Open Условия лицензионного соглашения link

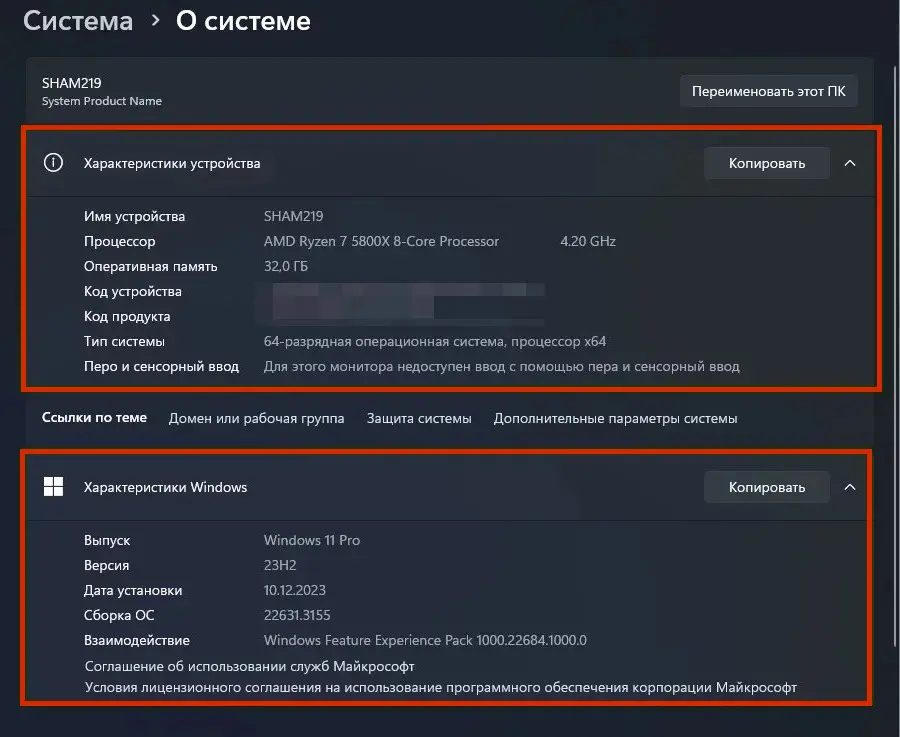[440, 687]
